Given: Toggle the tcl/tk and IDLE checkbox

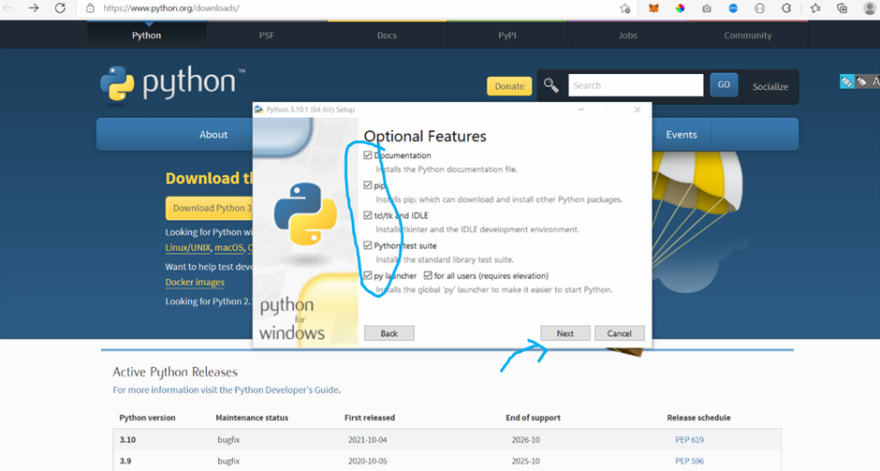Looking at the screenshot, I should coord(368,215).
